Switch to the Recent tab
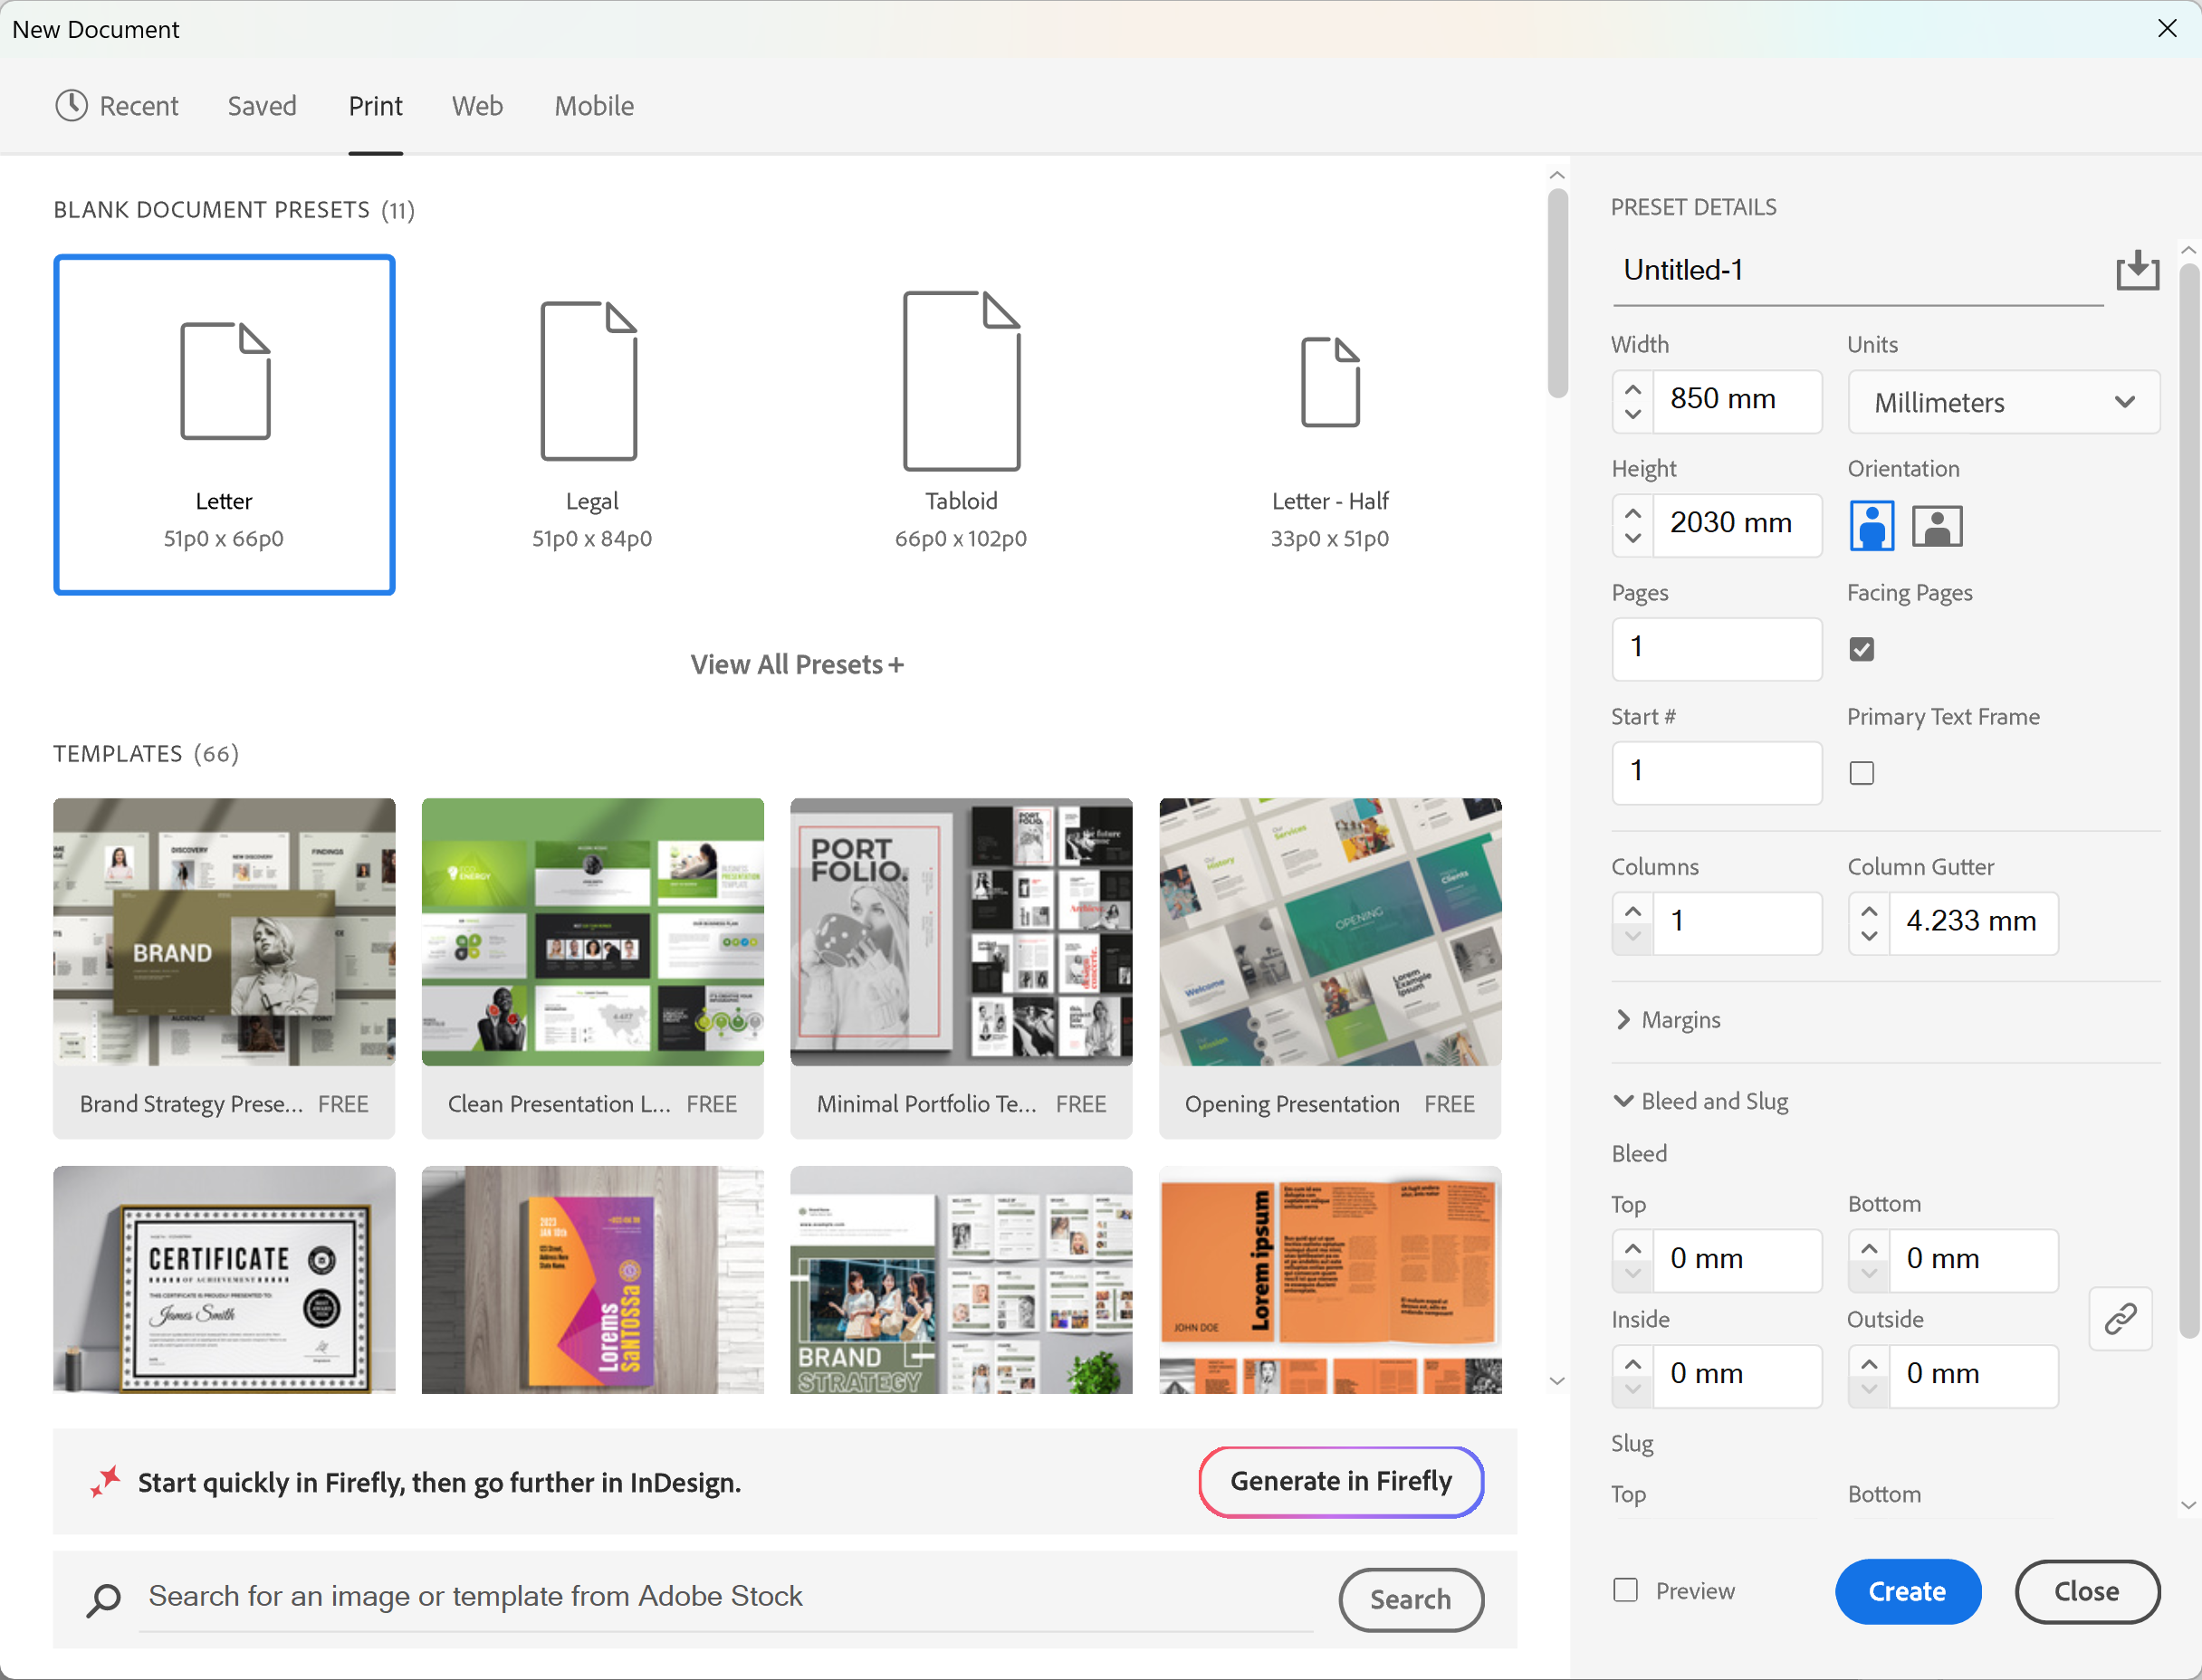The height and width of the screenshot is (1680, 2202). pyautogui.click(x=117, y=105)
